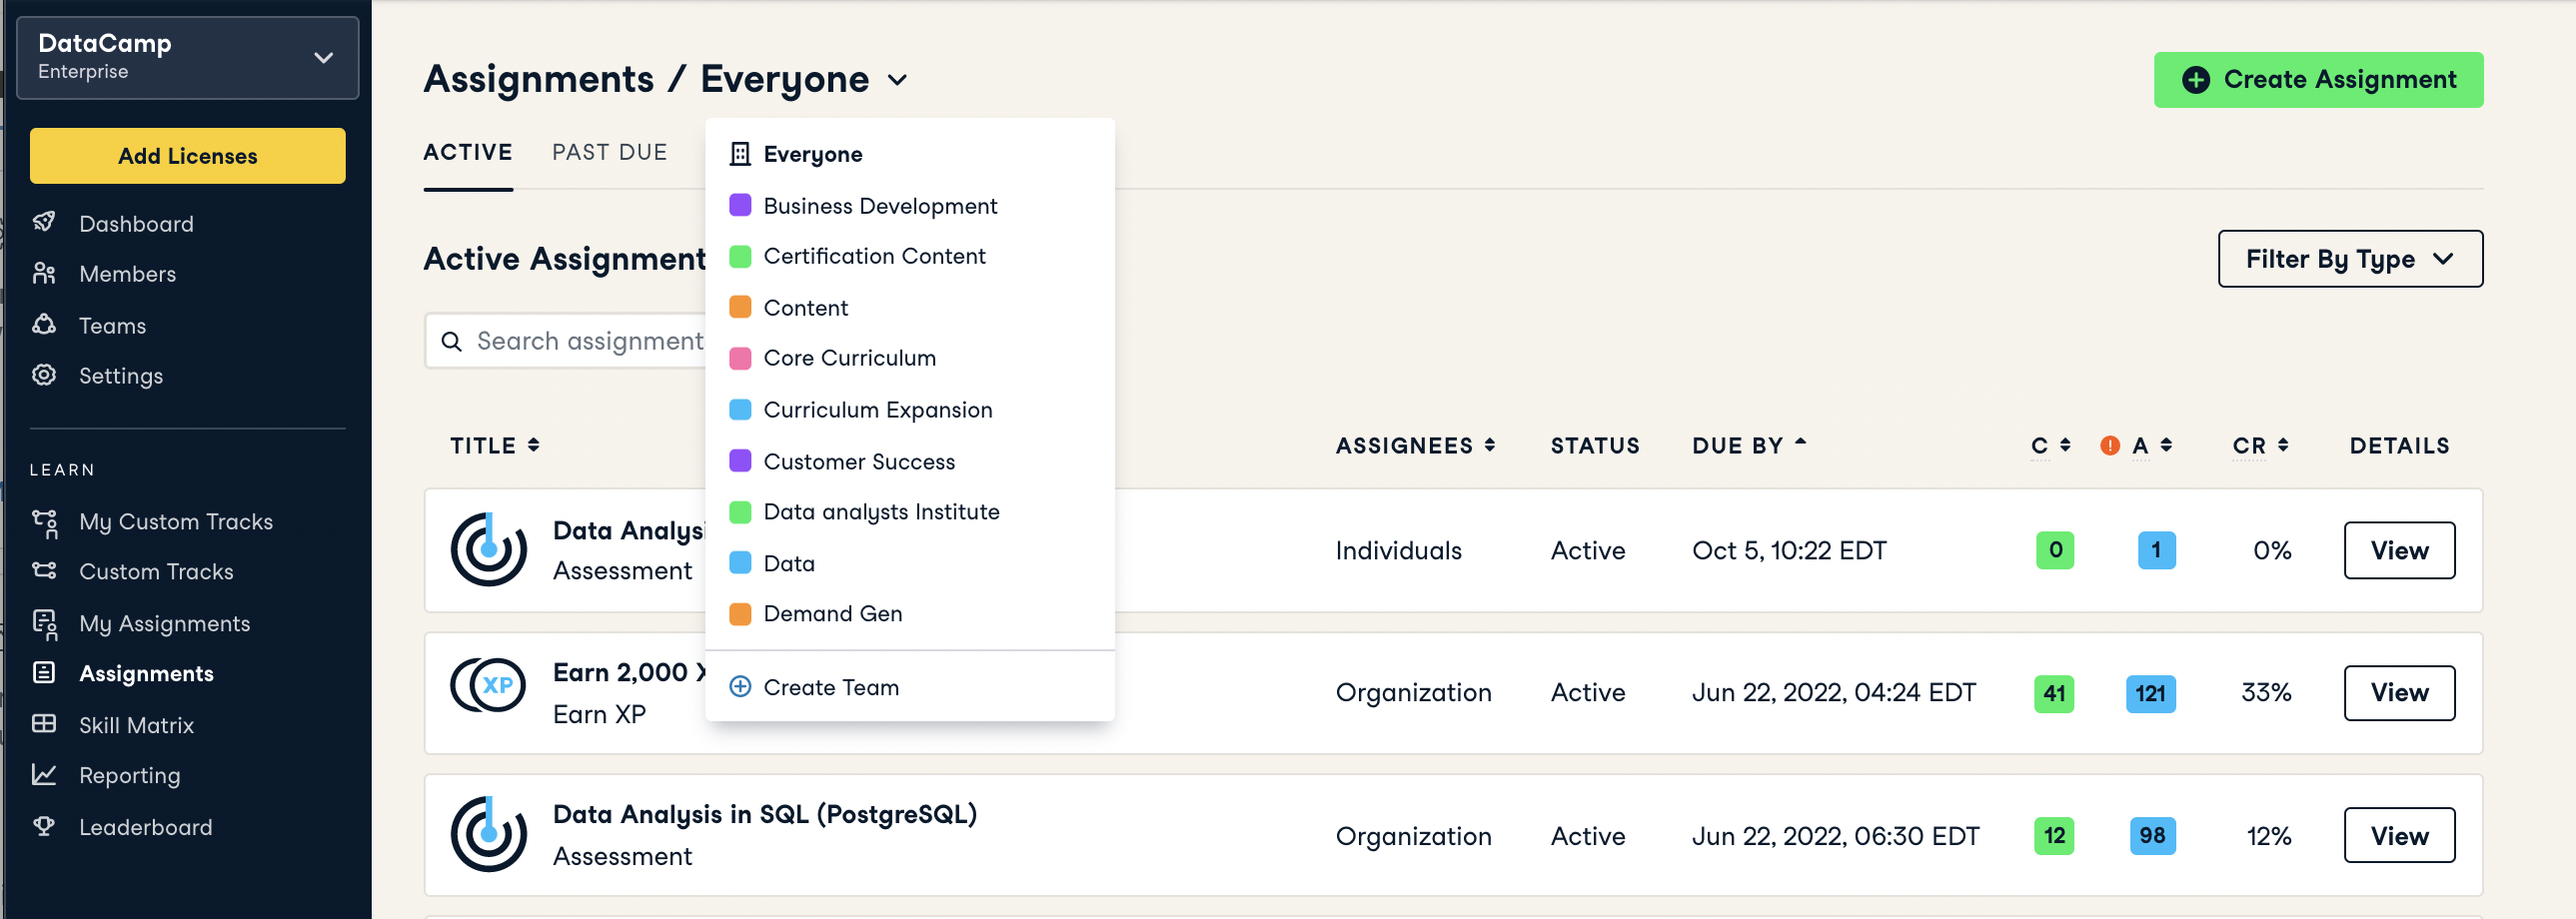This screenshot has width=2576, height=919.
Task: View the Earn 2,000 XP assignment
Action: coord(2399,693)
